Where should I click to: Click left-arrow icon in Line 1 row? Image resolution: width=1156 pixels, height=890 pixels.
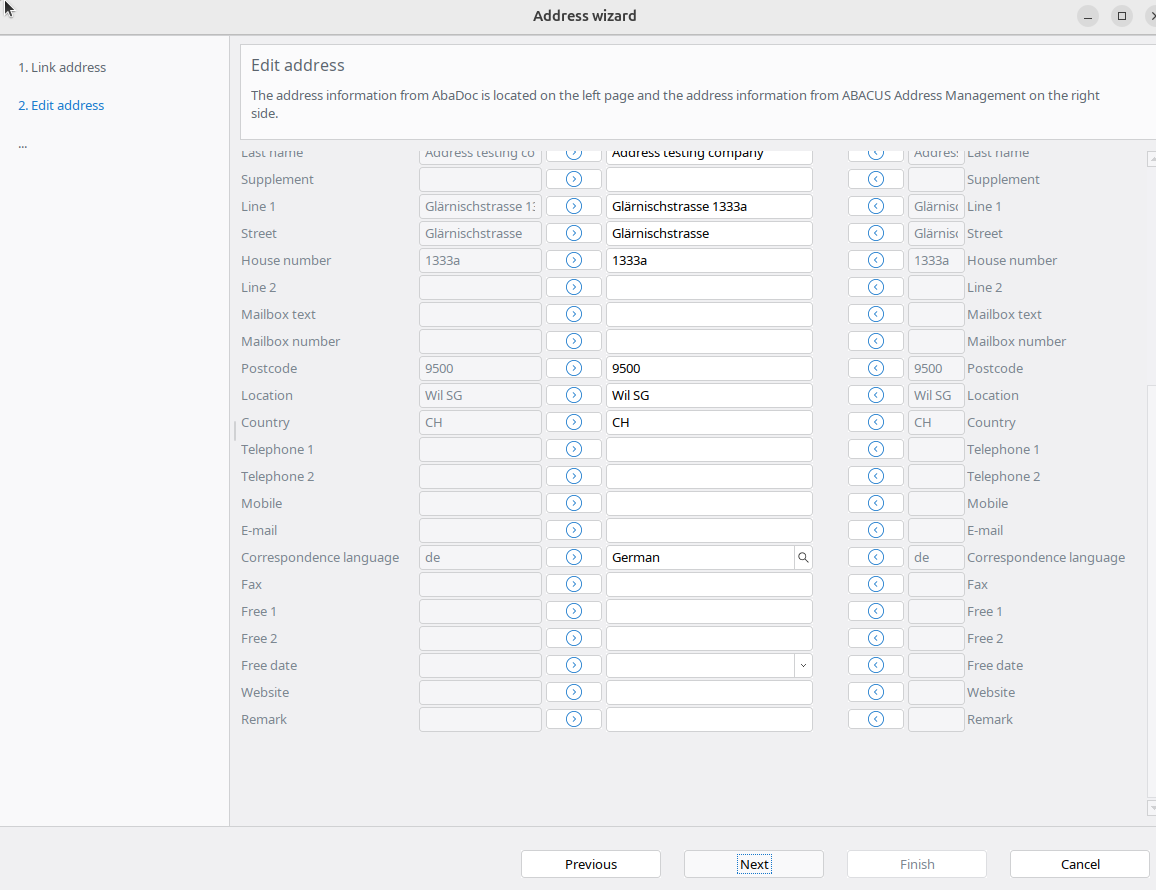(876, 206)
